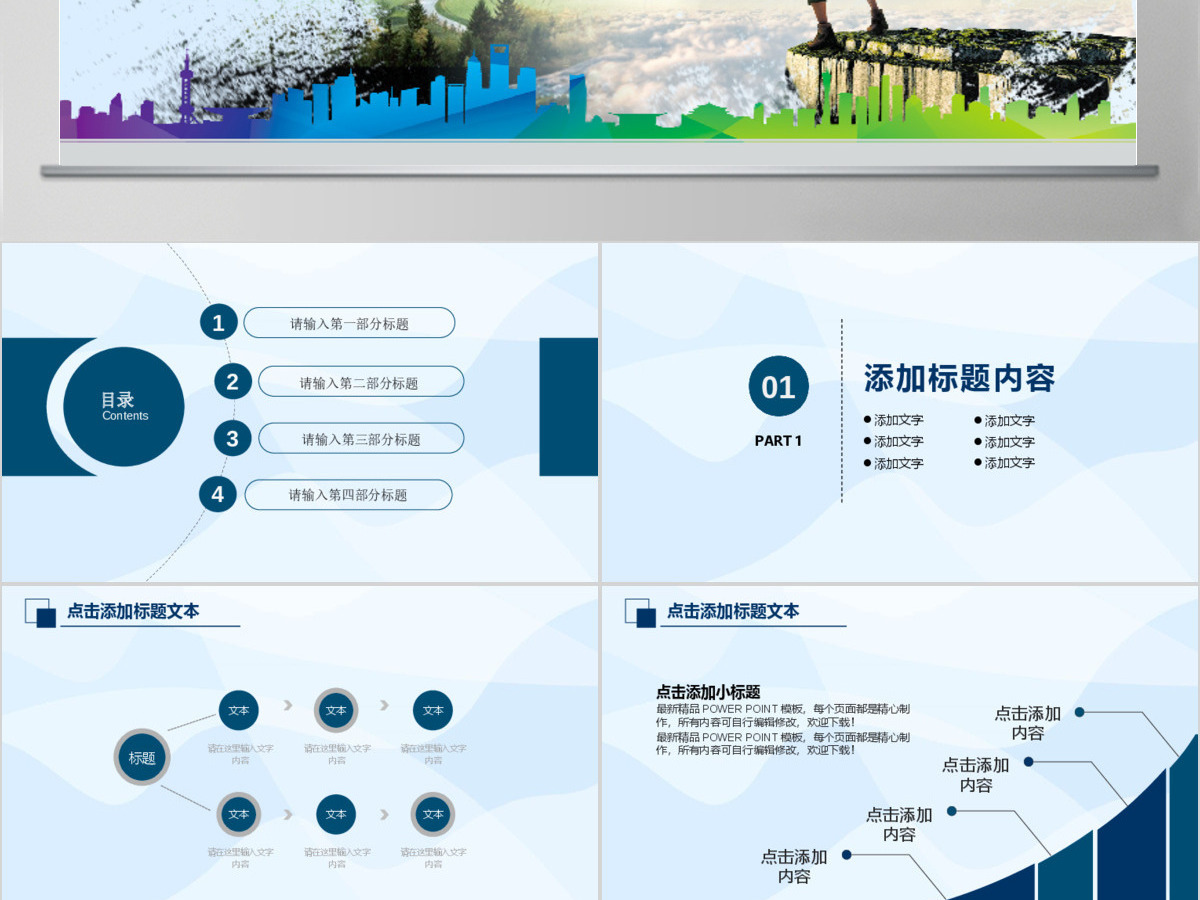1200x900 pixels.
Task: Click the 01 circle on the PART 1 slide
Action: coord(778,386)
